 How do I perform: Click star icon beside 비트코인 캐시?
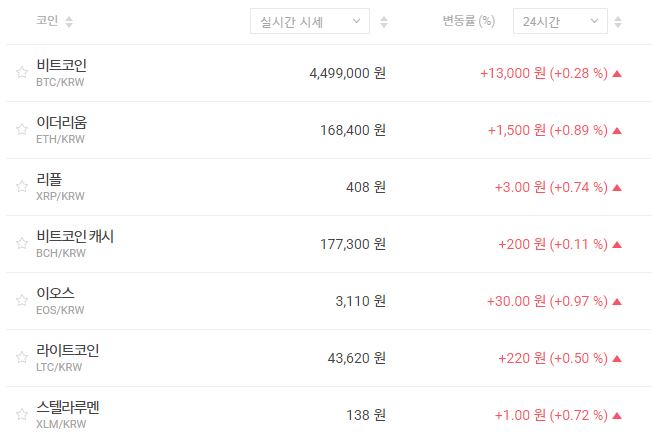coord(21,243)
